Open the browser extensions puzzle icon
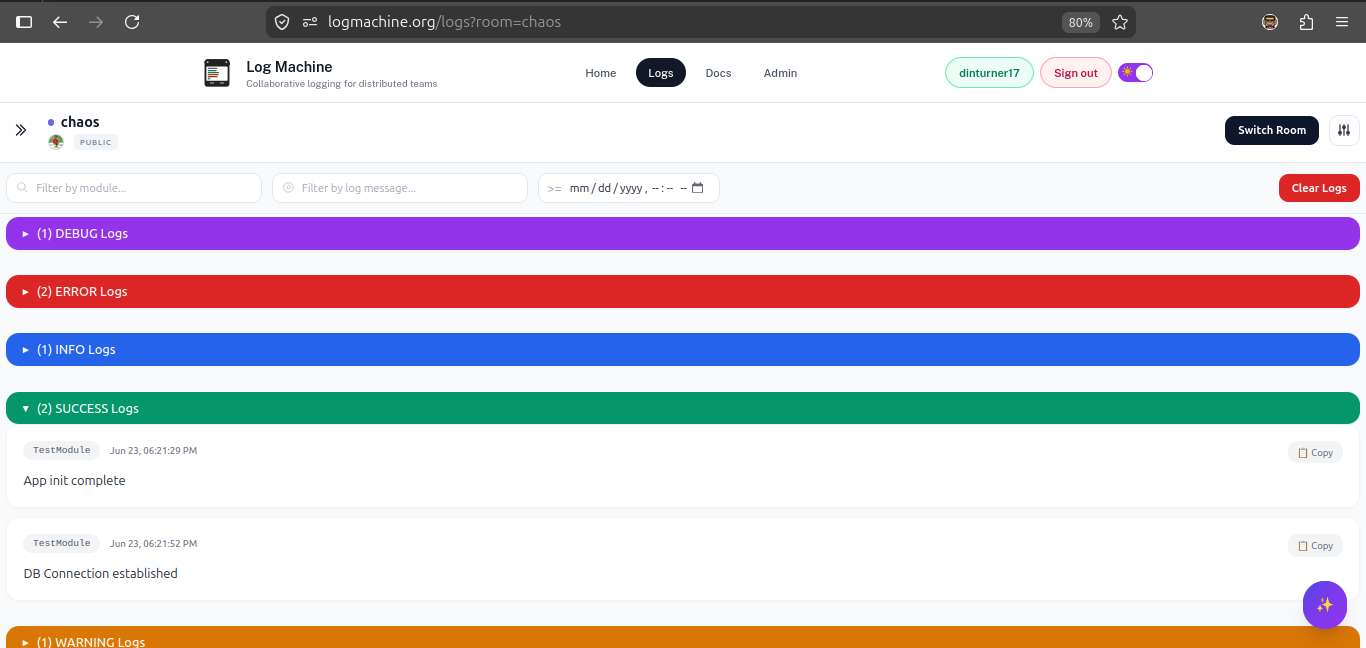Viewport: 1366px width, 648px height. pos(1306,22)
